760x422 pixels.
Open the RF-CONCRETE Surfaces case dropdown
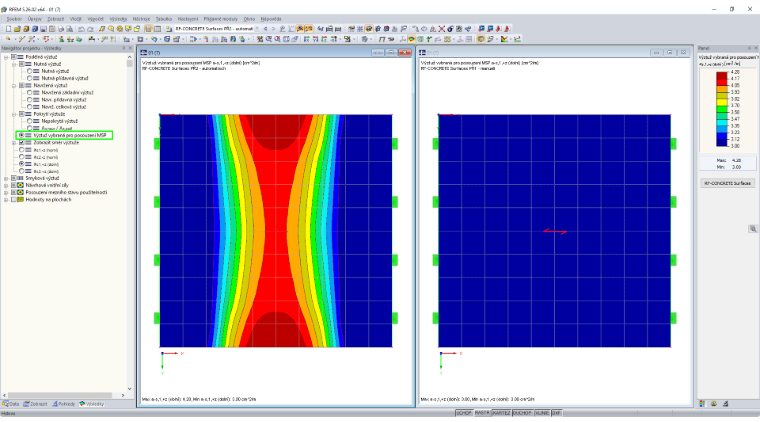[257, 29]
